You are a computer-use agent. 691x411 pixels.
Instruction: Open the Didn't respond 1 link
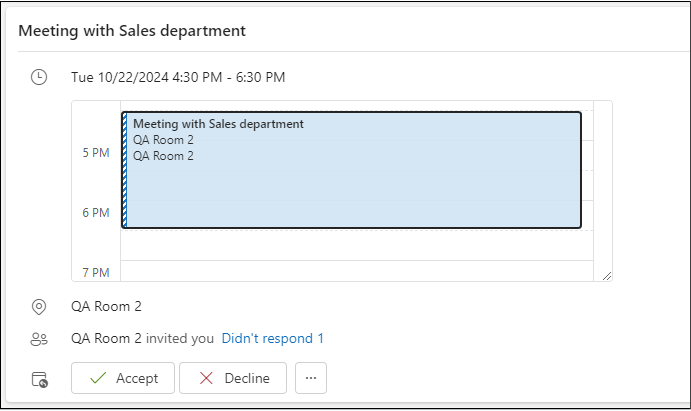click(x=272, y=338)
